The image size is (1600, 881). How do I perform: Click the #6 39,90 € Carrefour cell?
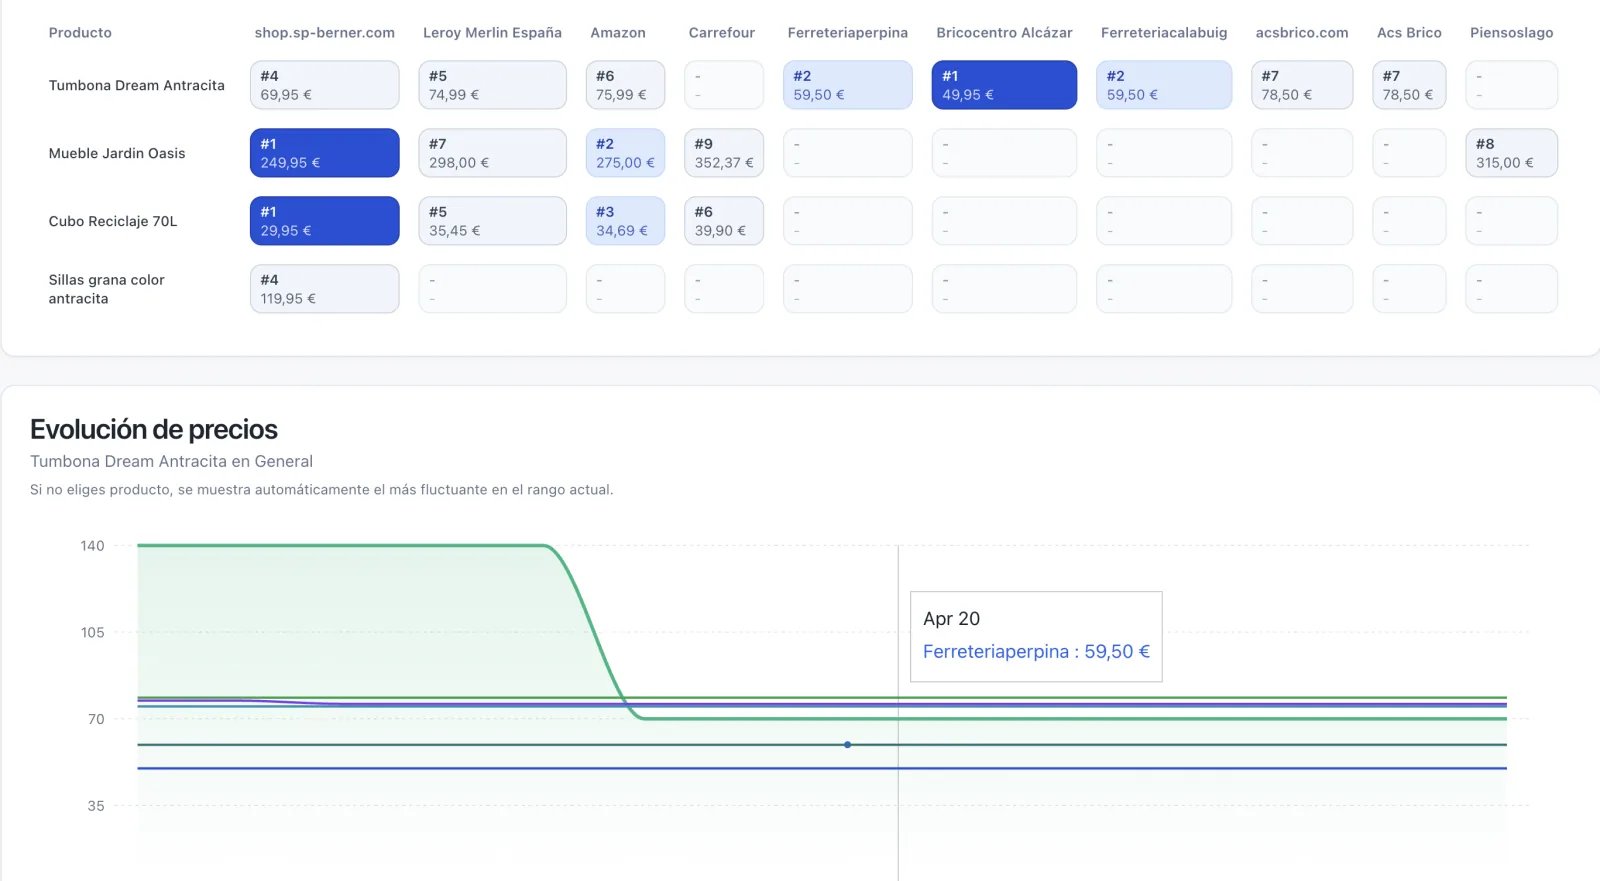tap(724, 221)
